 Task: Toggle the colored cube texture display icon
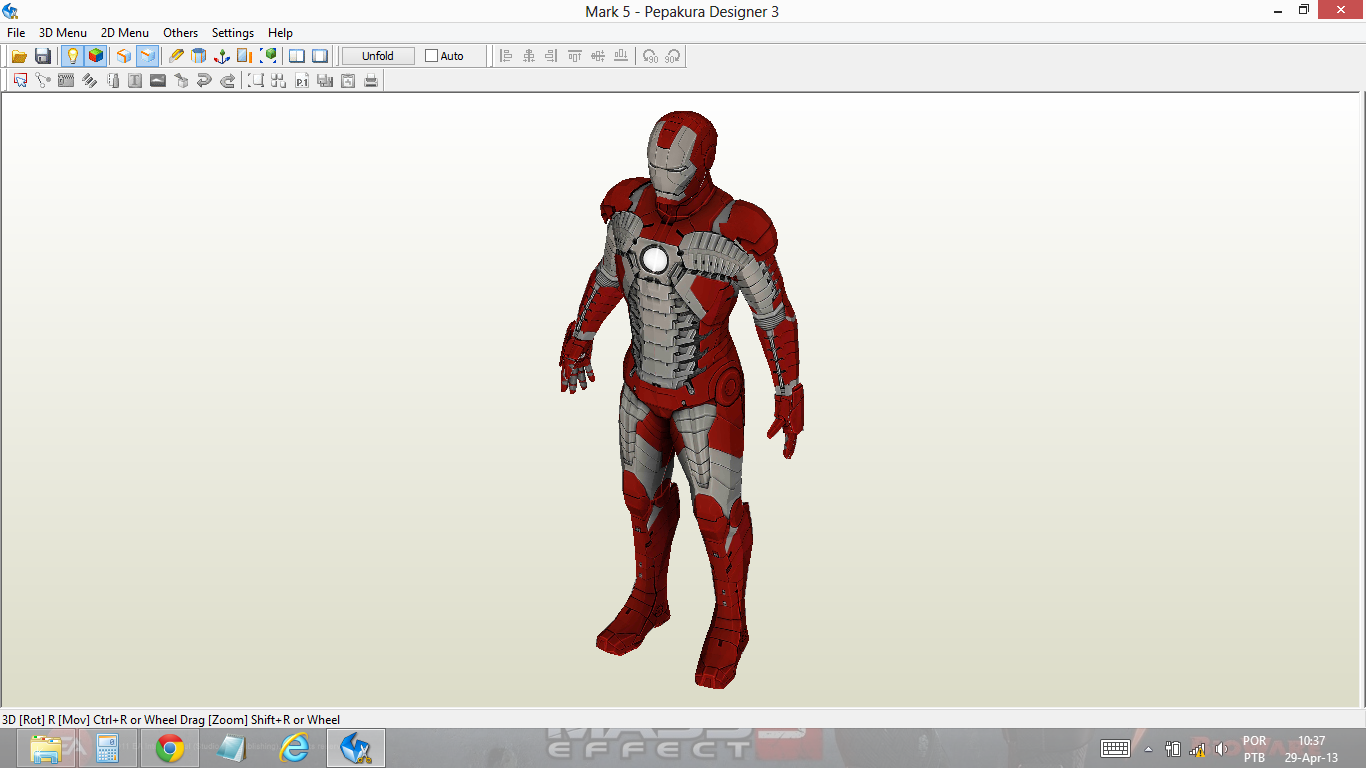point(96,56)
